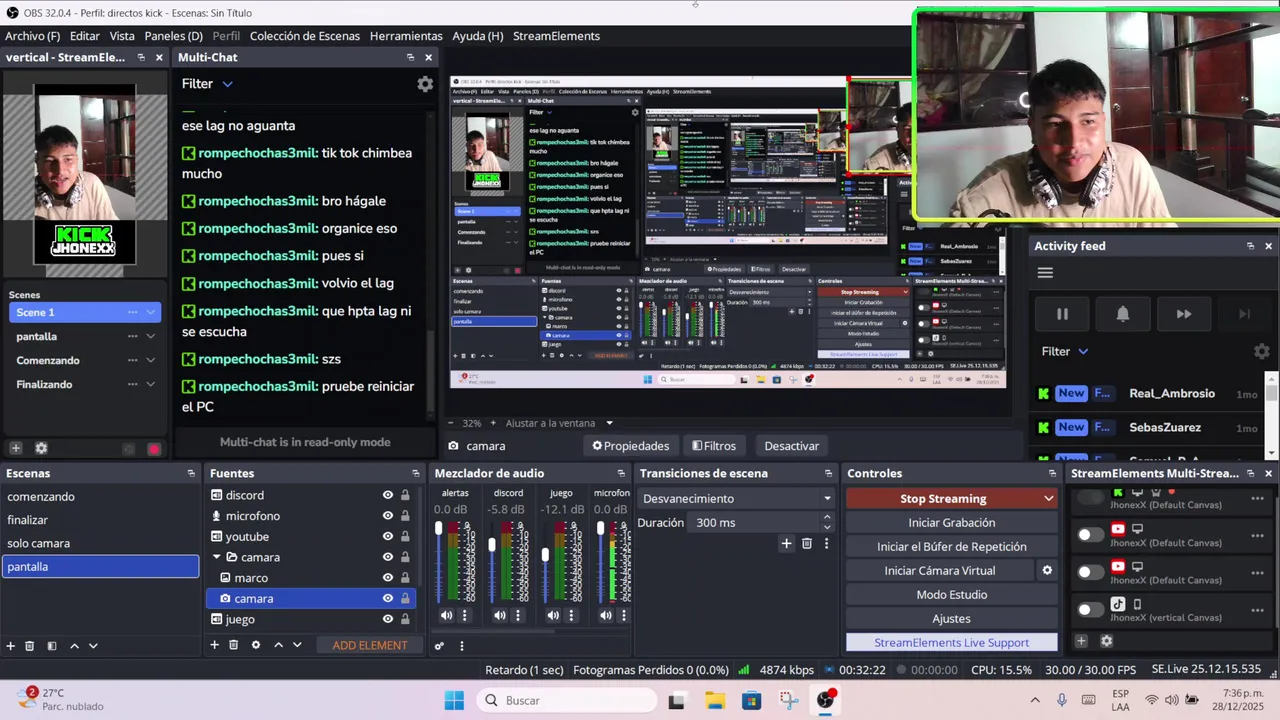The height and width of the screenshot is (720, 1280).
Task: Open source properties gear in Fuentes toolbar
Action: click(256, 645)
